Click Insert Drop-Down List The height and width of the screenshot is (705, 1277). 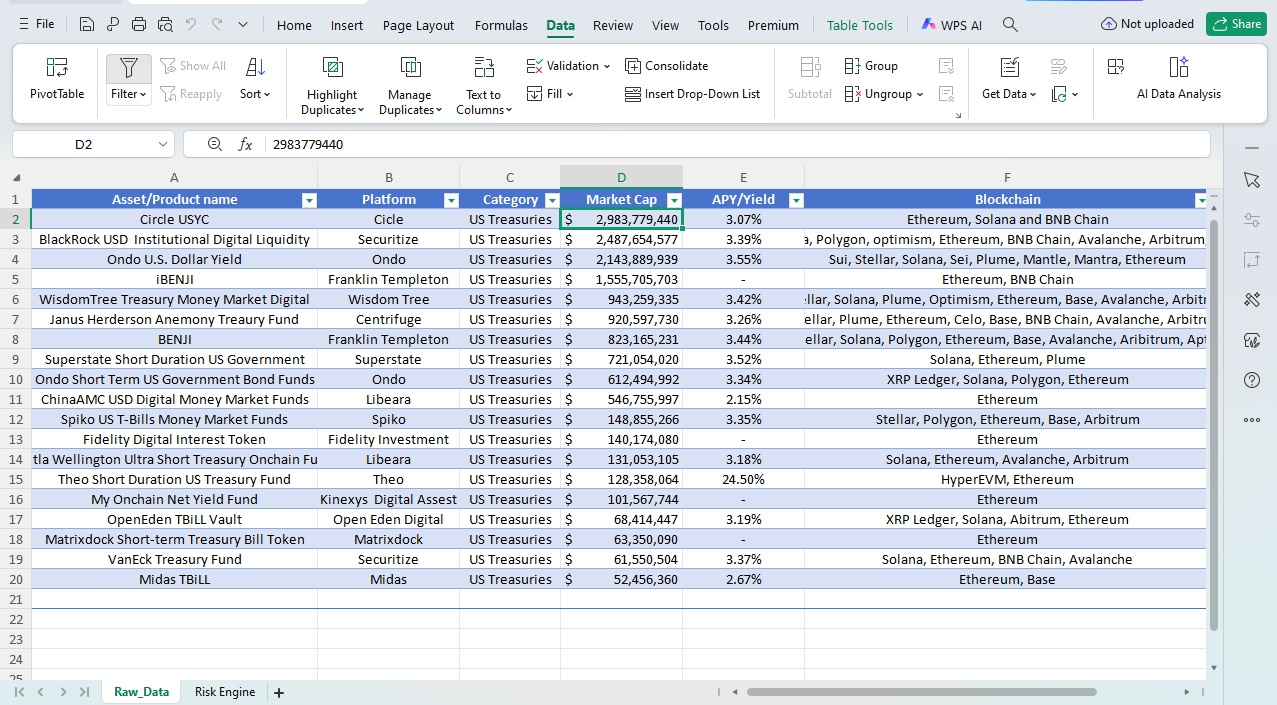692,94
